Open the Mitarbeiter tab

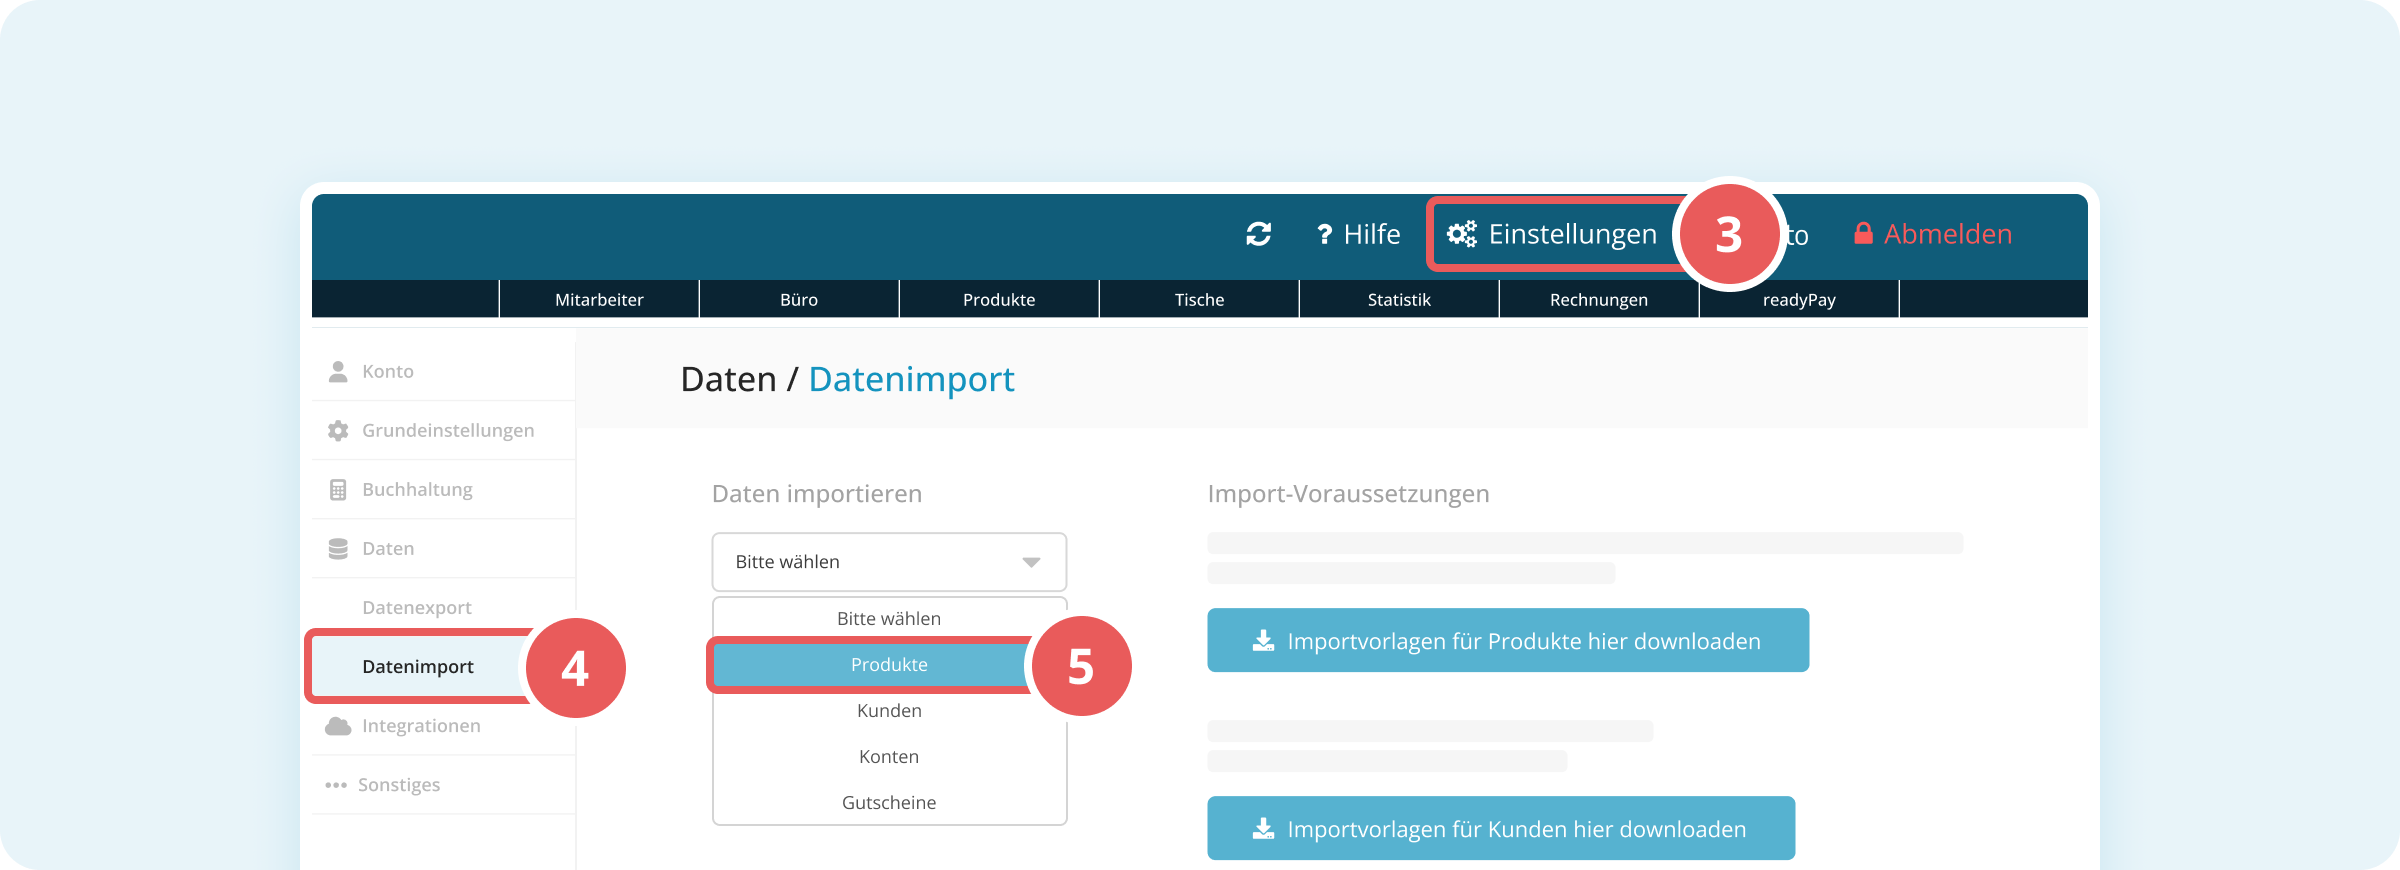point(599,299)
